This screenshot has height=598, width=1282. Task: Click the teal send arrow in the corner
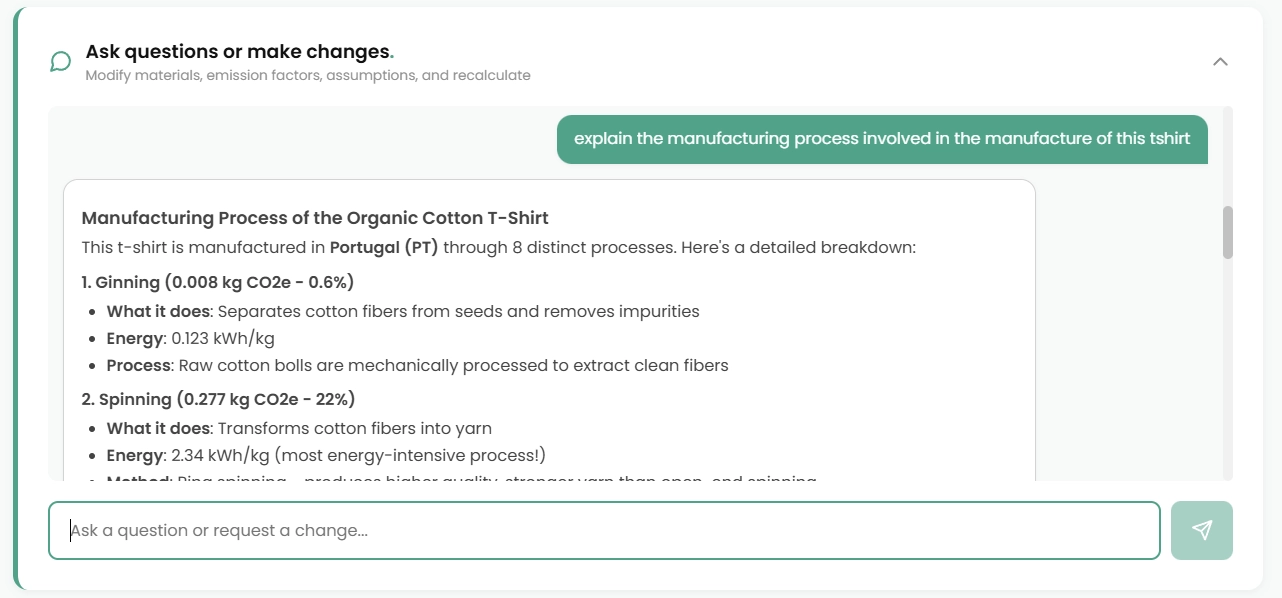point(1201,530)
